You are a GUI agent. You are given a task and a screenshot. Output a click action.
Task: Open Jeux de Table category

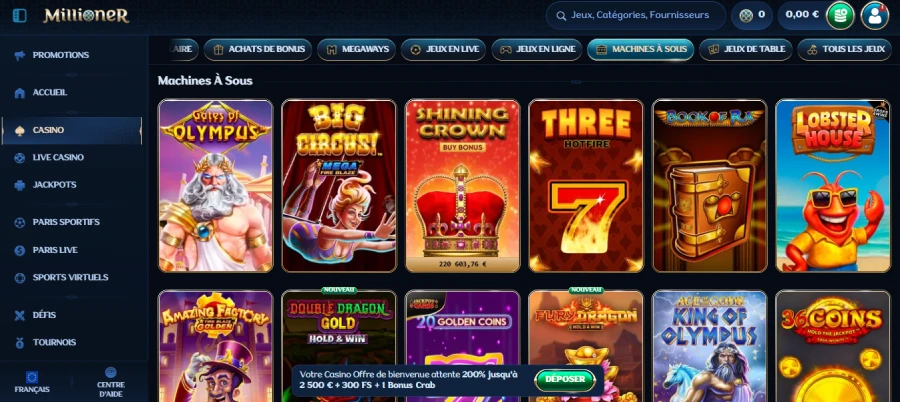746,49
